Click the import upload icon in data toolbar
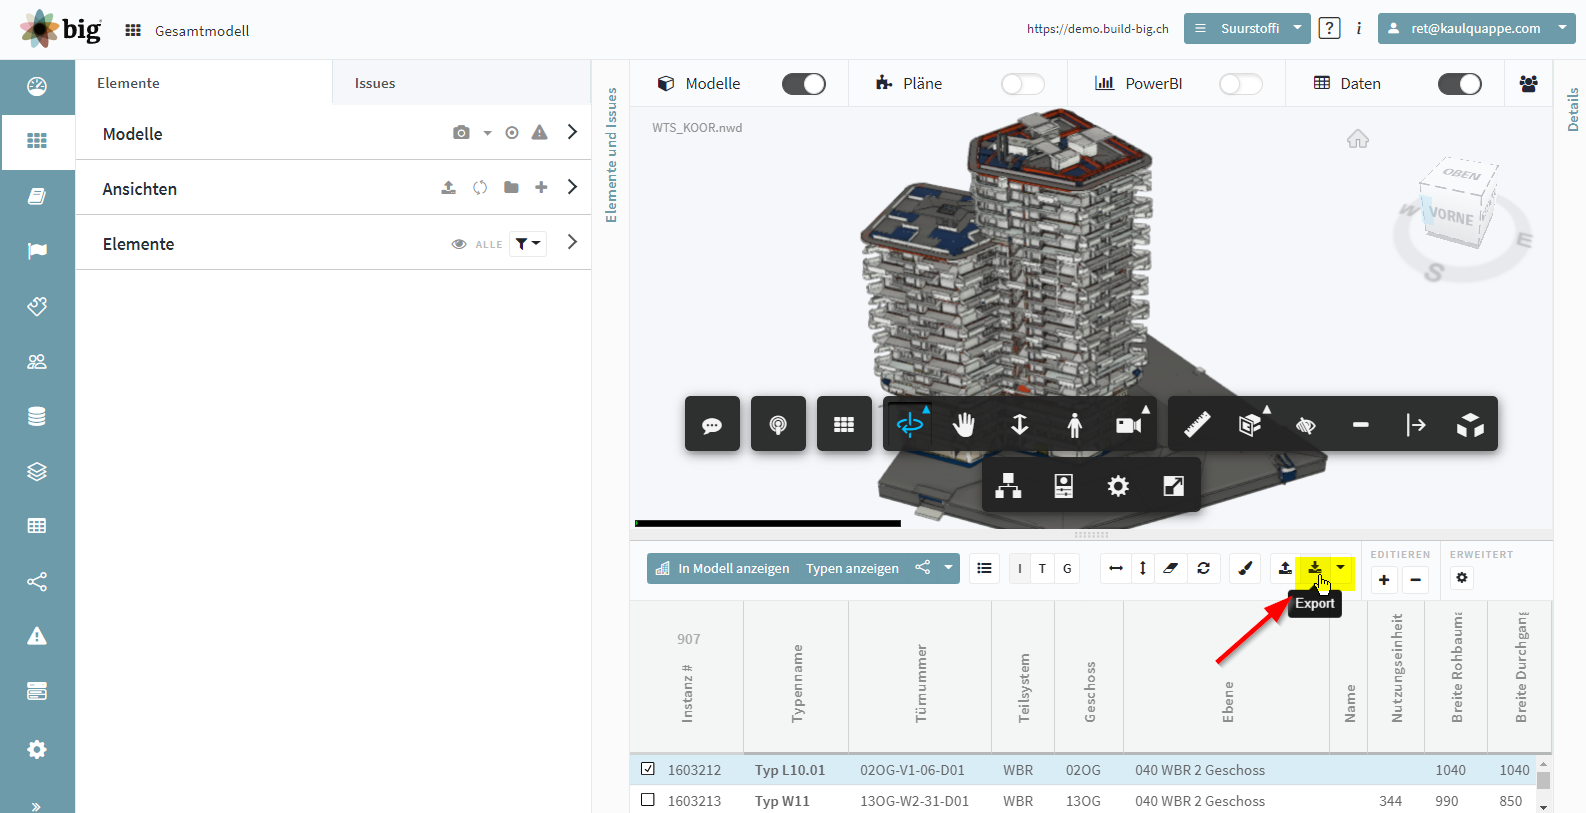The height and width of the screenshot is (813, 1586). (x=1285, y=568)
